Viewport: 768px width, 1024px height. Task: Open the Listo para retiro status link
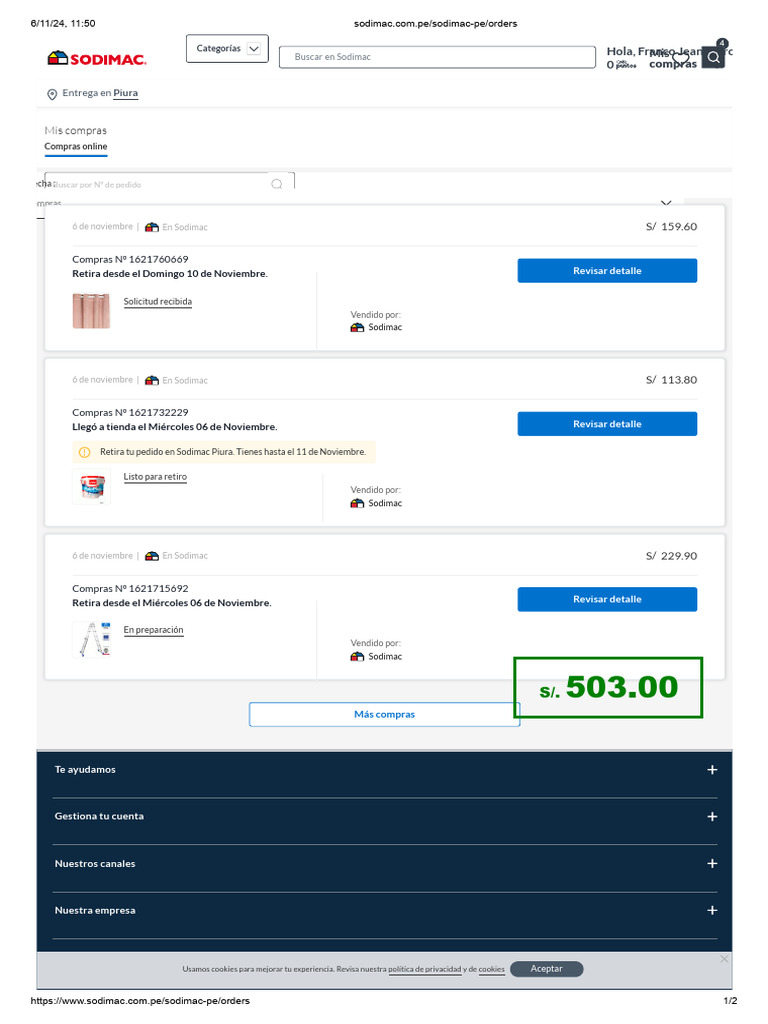tap(155, 477)
